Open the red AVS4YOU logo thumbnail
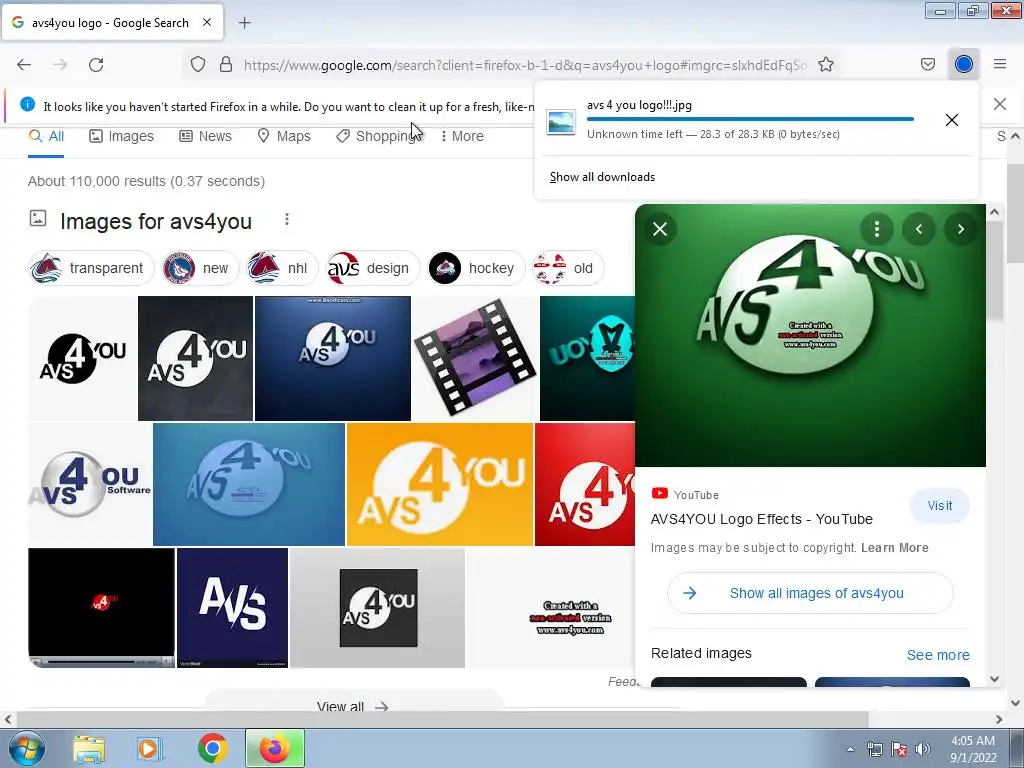The height and width of the screenshot is (768, 1024). pos(584,484)
